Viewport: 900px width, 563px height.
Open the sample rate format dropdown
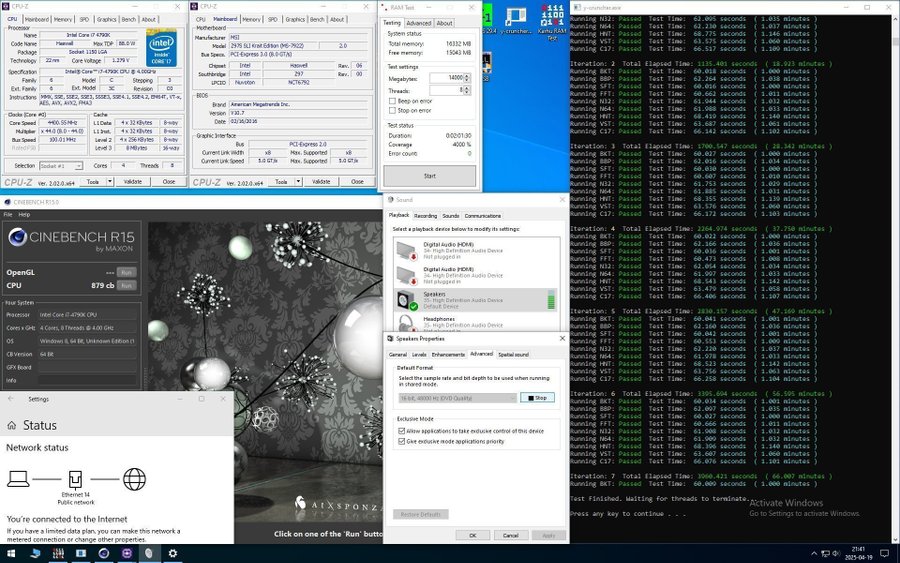point(456,397)
